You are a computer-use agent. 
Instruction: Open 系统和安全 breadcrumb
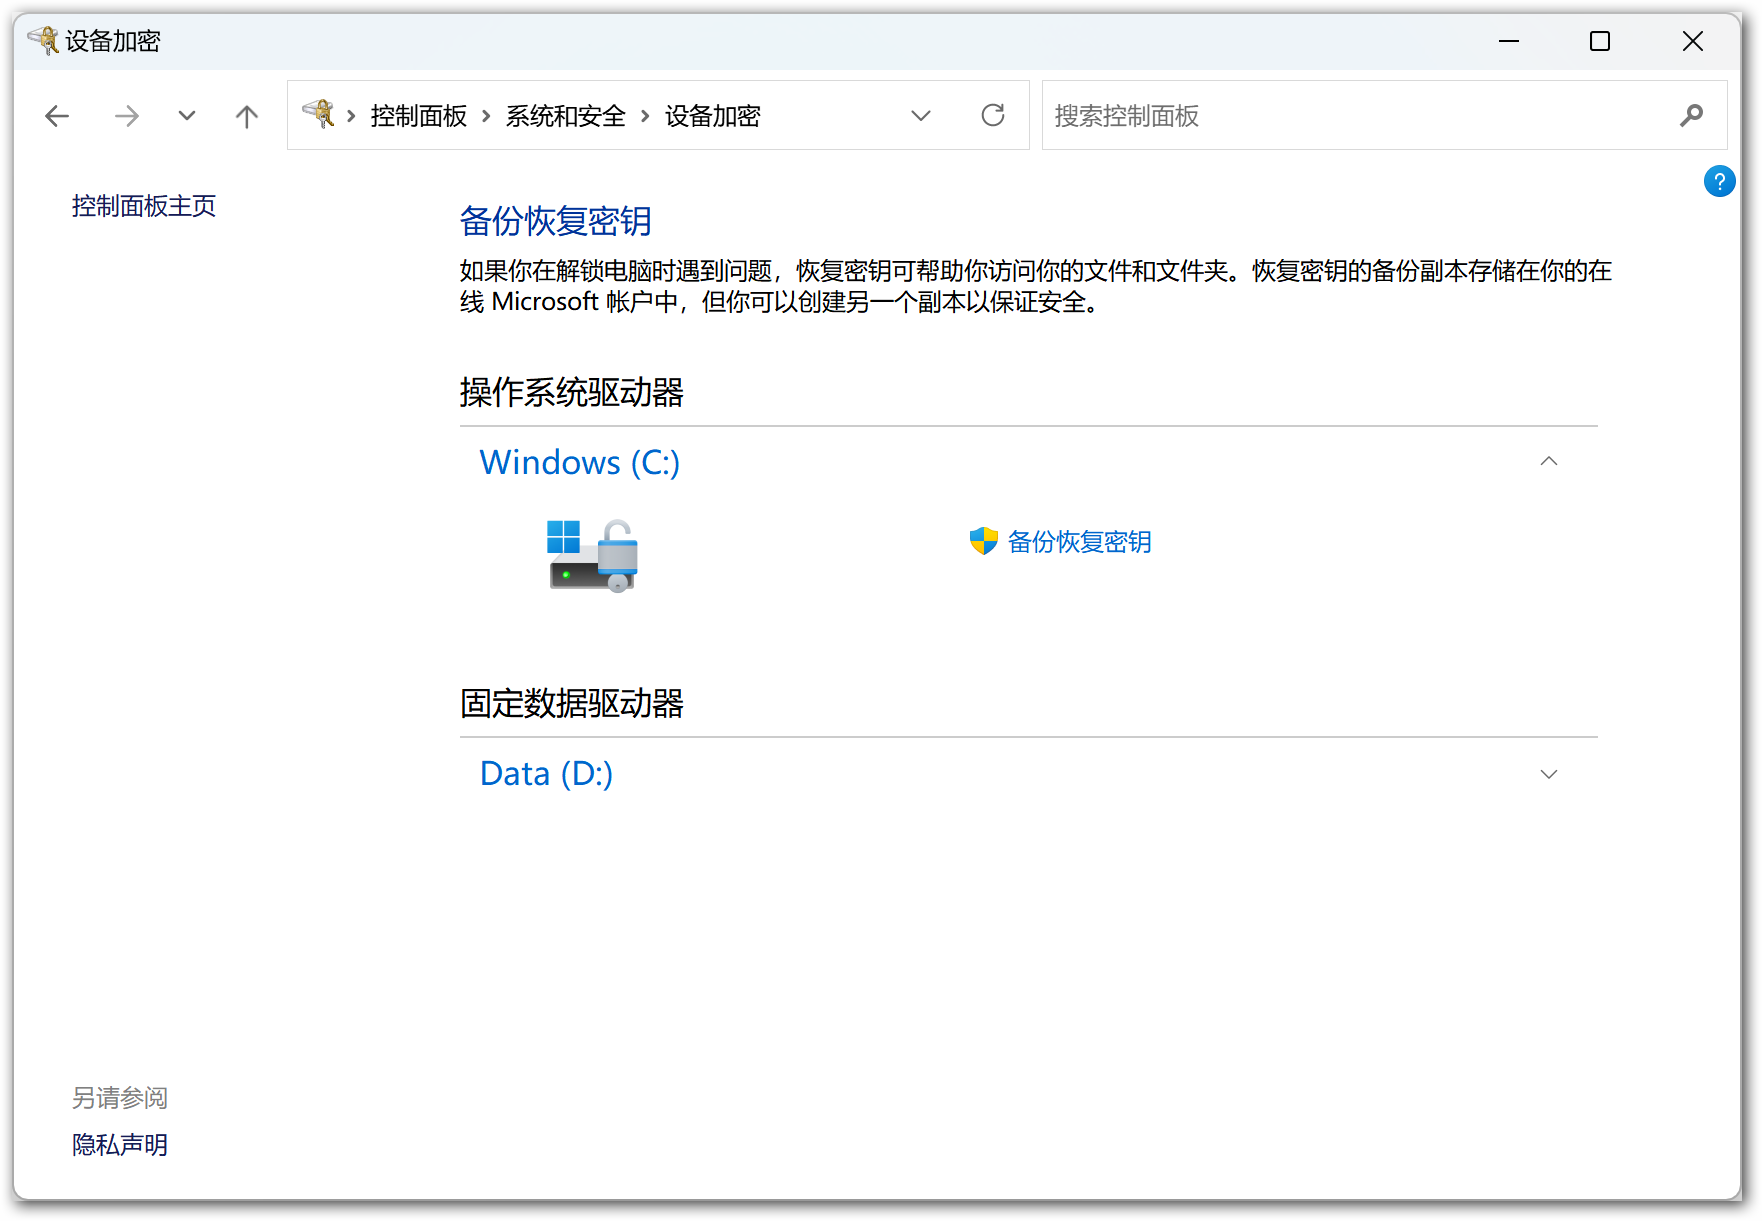pos(565,116)
